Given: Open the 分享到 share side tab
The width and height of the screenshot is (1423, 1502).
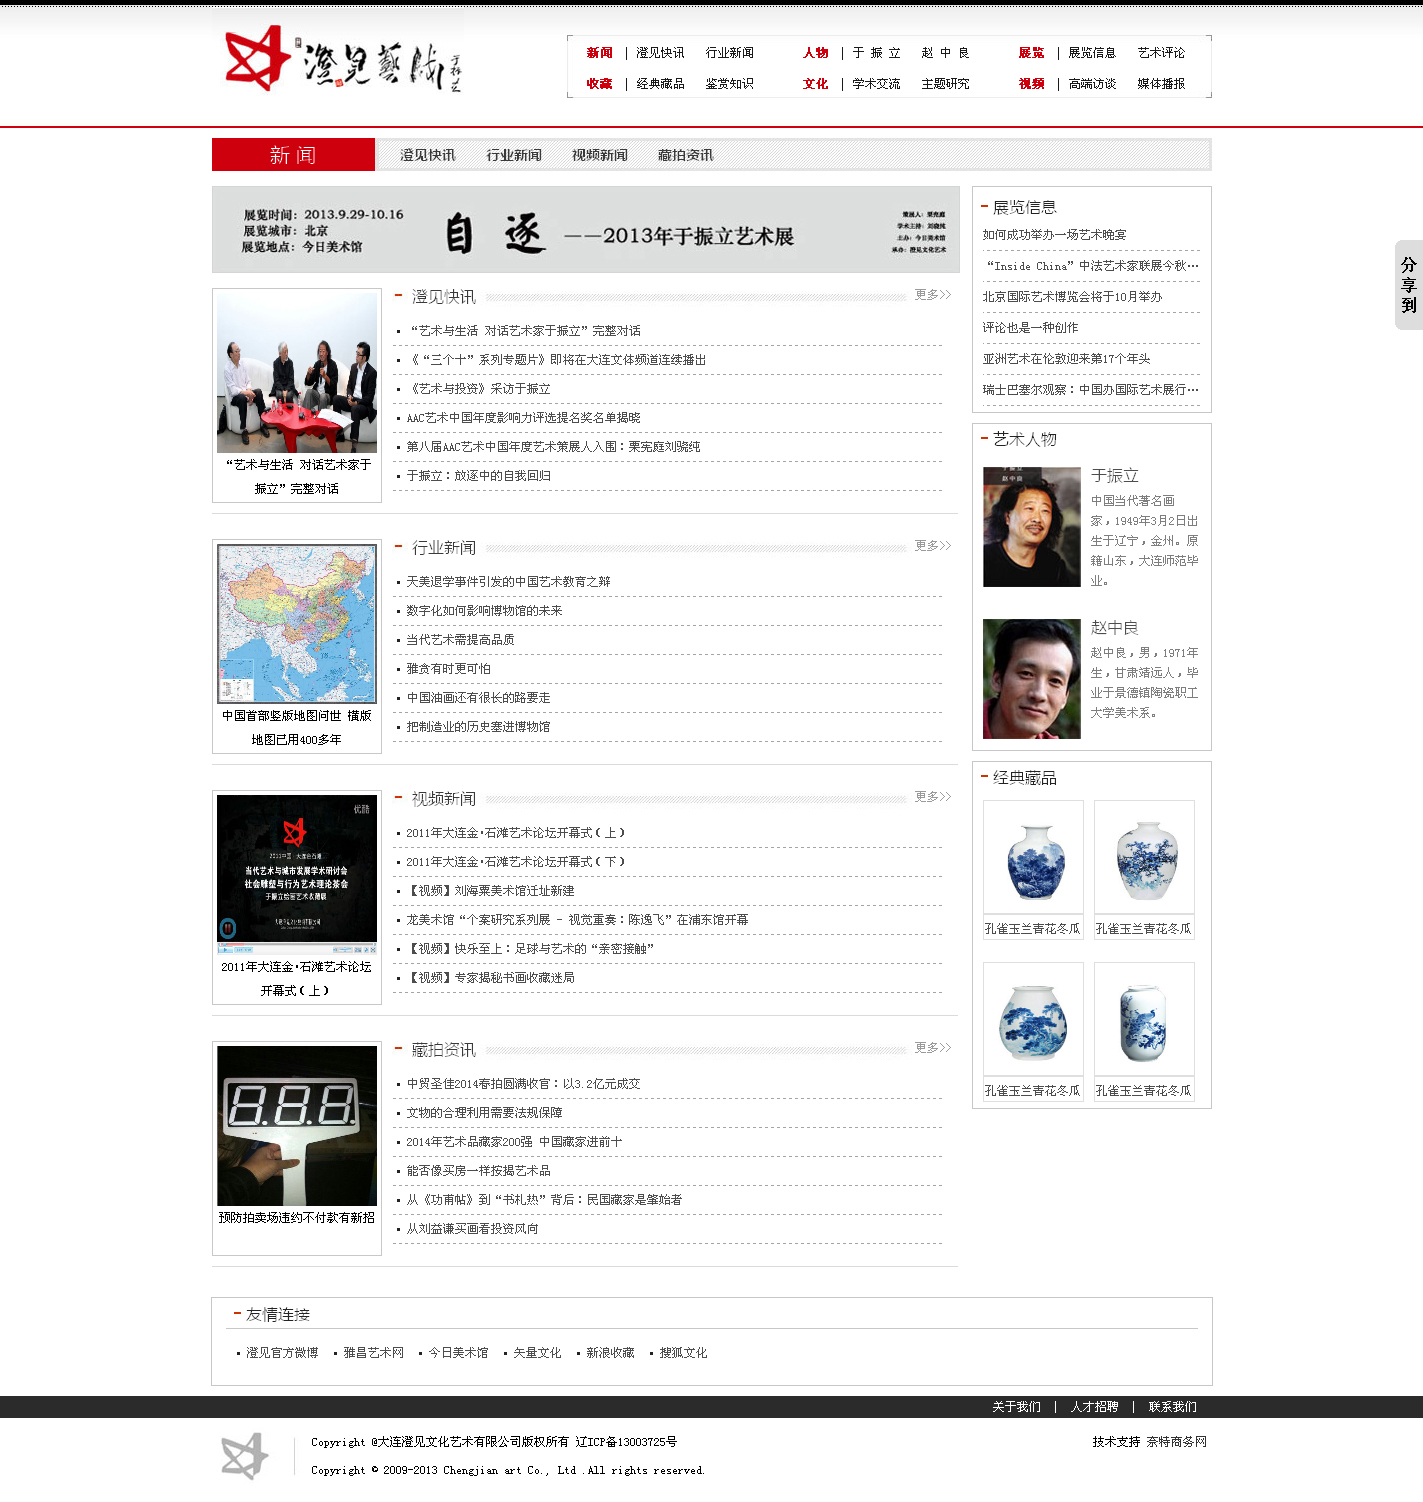Looking at the screenshot, I should pos(1408,285).
